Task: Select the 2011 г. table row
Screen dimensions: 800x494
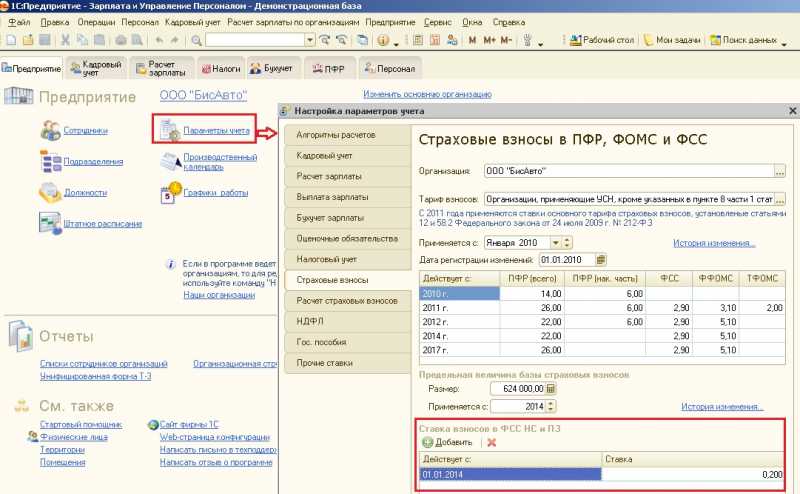Action: (602, 308)
